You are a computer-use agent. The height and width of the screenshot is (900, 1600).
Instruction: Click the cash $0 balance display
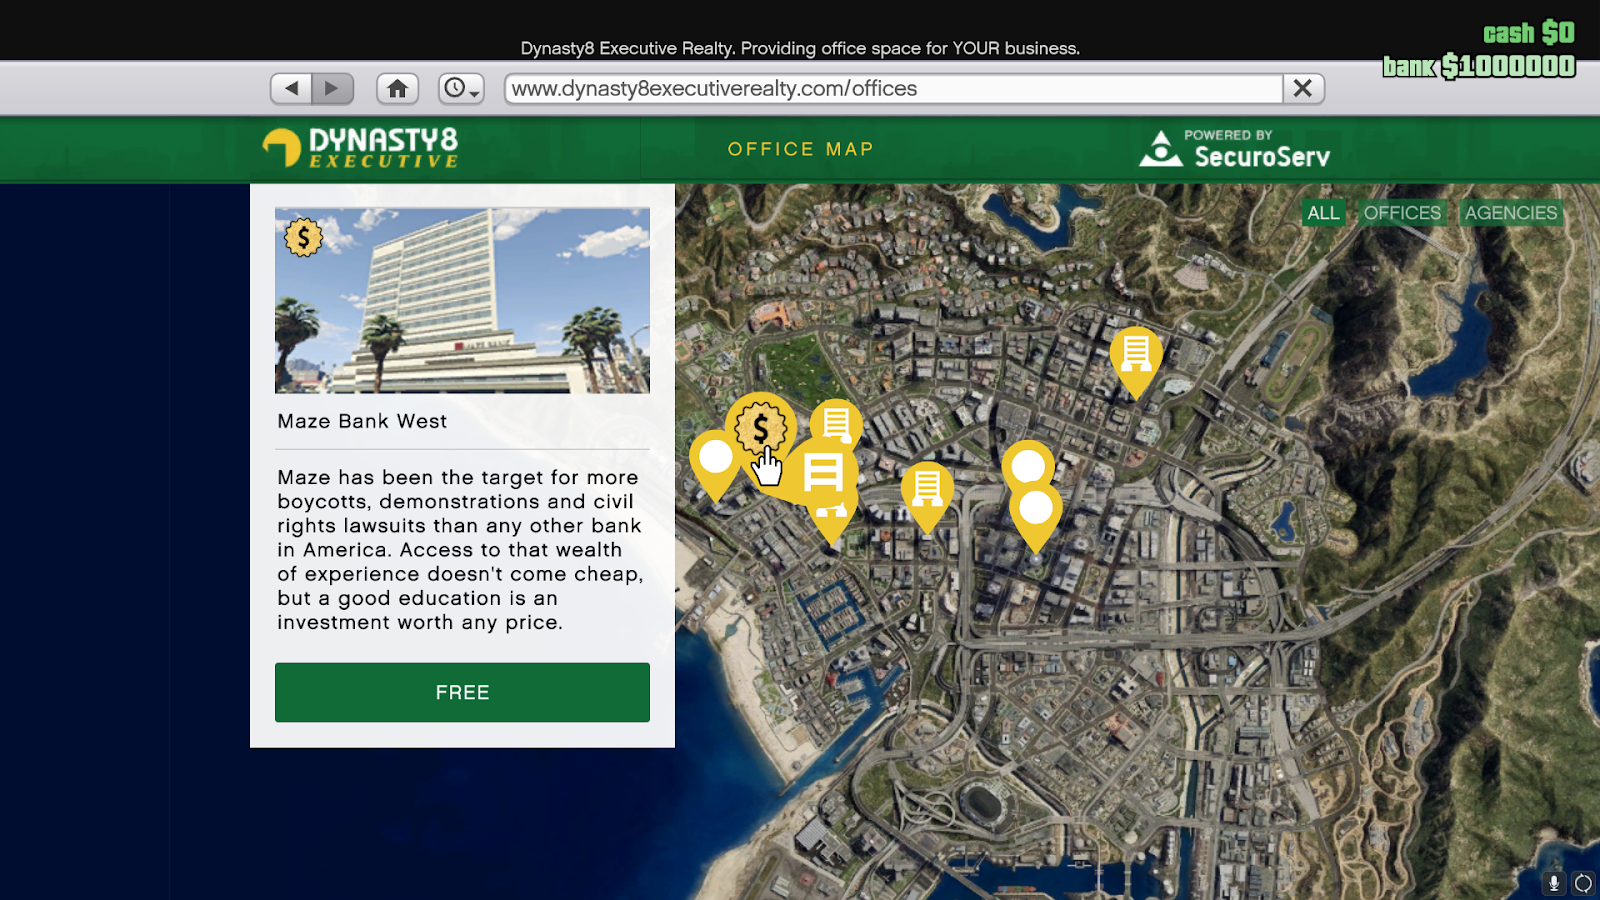point(1529,33)
